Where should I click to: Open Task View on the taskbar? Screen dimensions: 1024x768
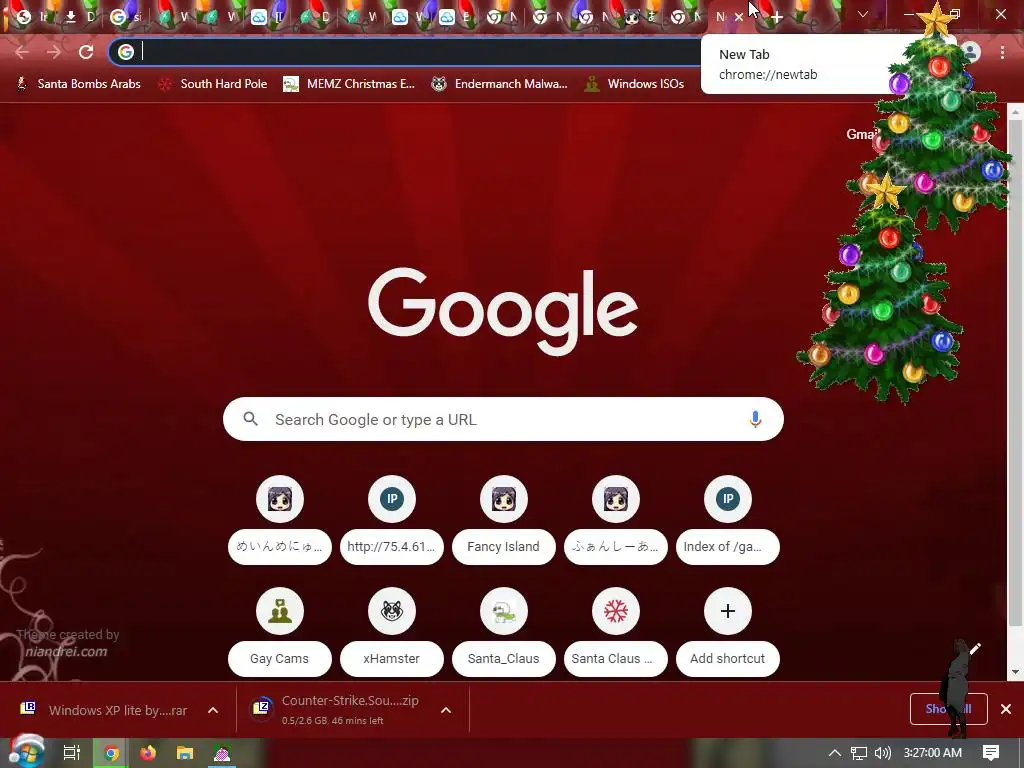tap(71, 753)
